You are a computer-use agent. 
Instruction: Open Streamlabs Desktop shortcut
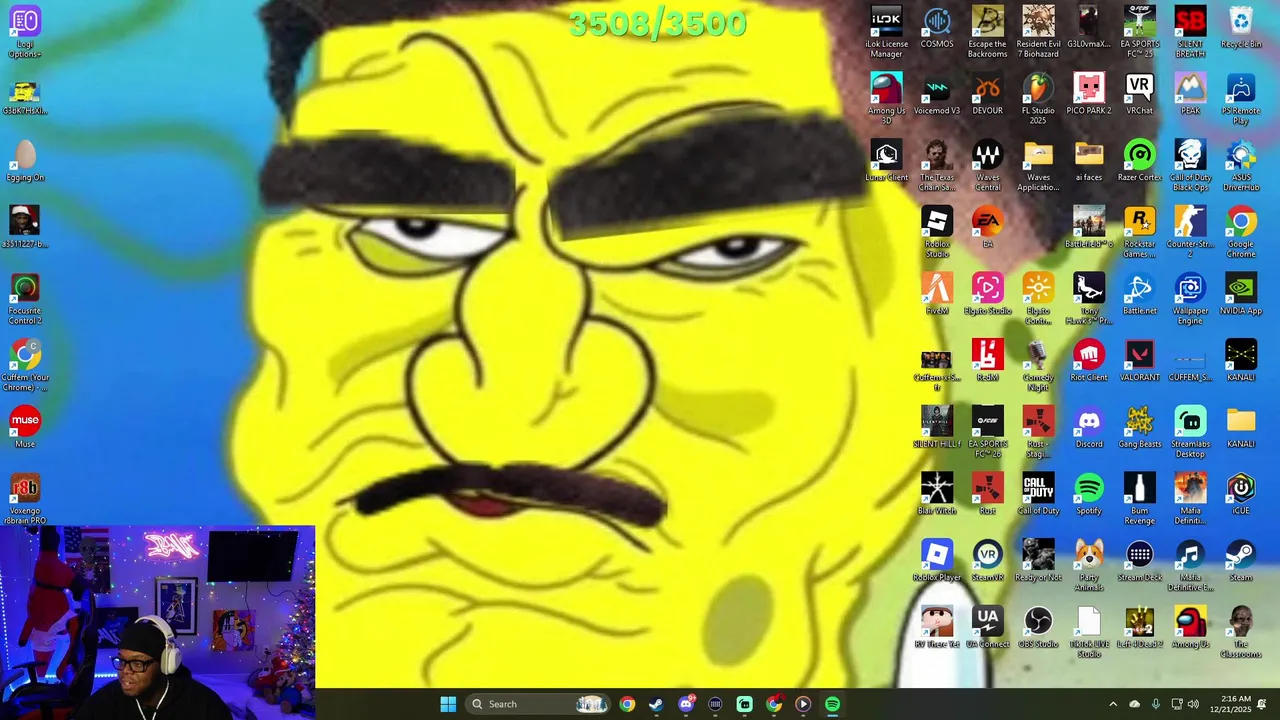click(x=1190, y=432)
